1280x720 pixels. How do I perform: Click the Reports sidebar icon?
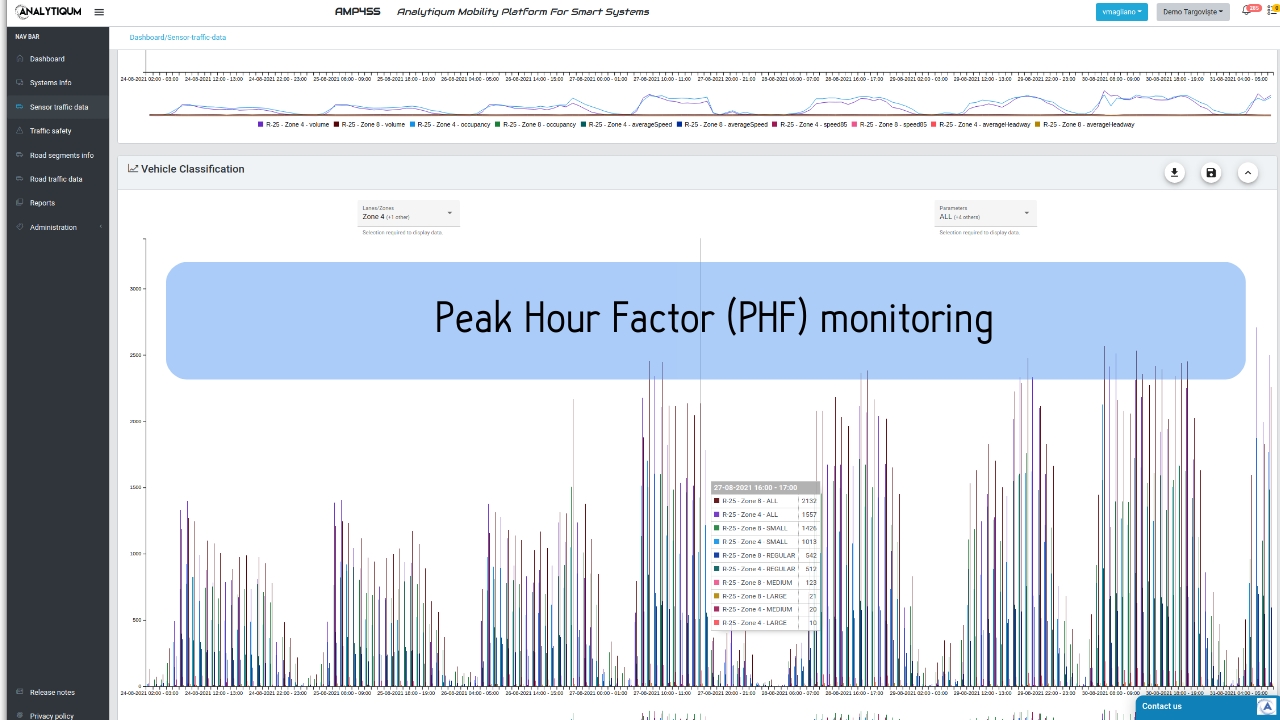pos(20,203)
